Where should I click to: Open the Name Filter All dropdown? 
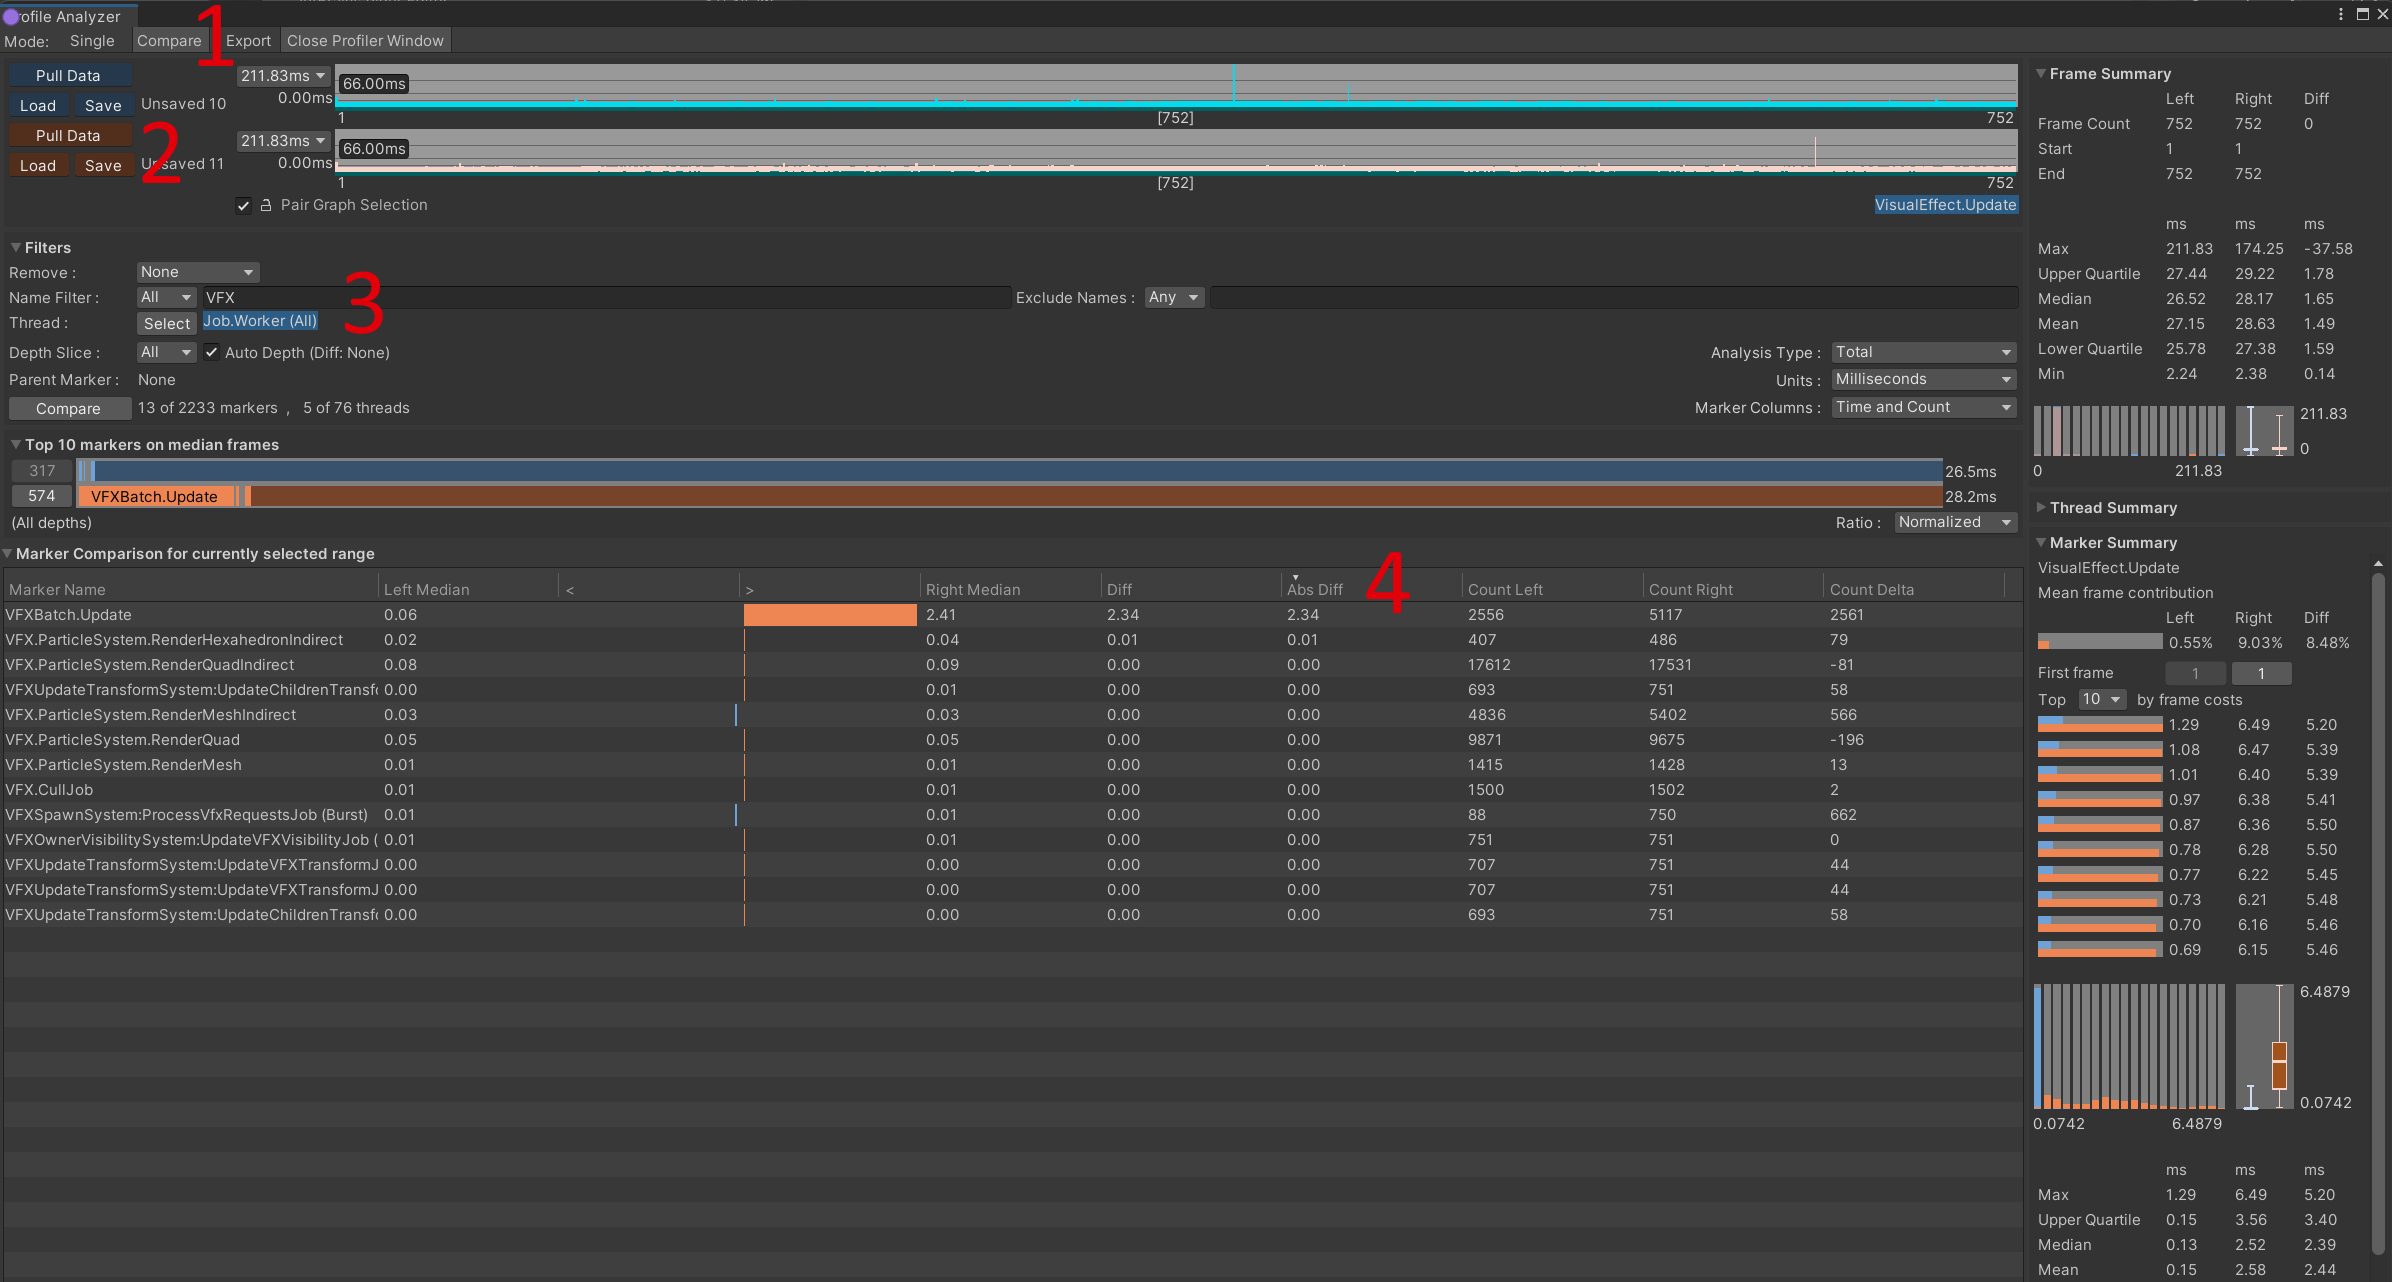pyautogui.click(x=166, y=297)
